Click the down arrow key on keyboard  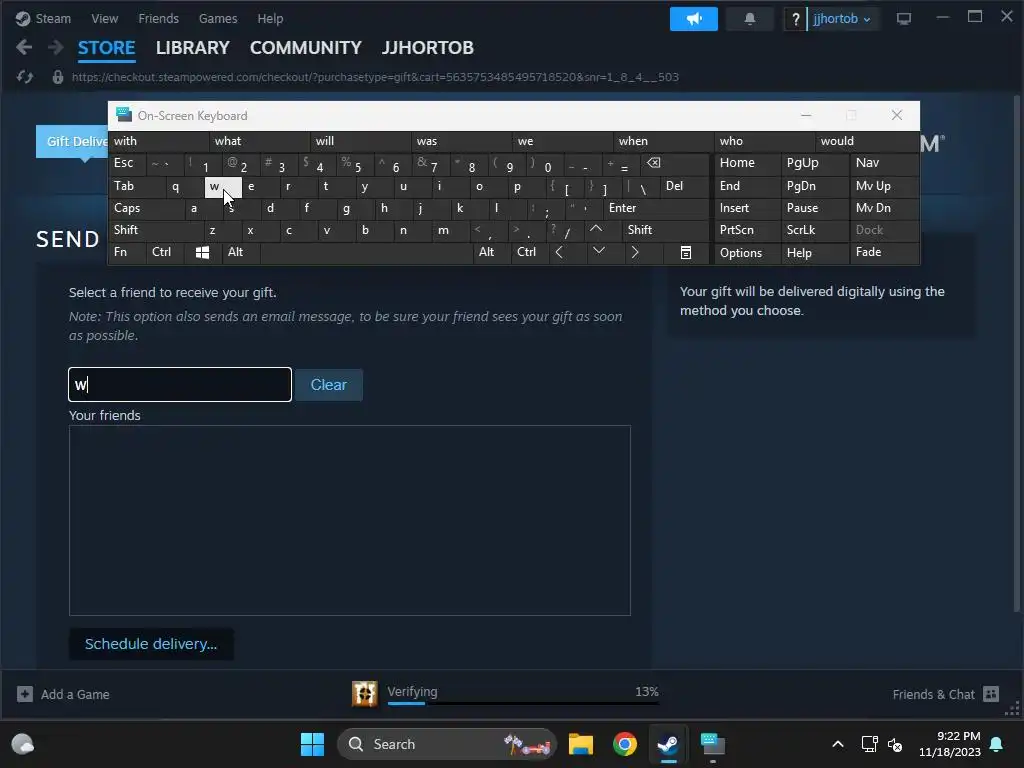click(598, 251)
